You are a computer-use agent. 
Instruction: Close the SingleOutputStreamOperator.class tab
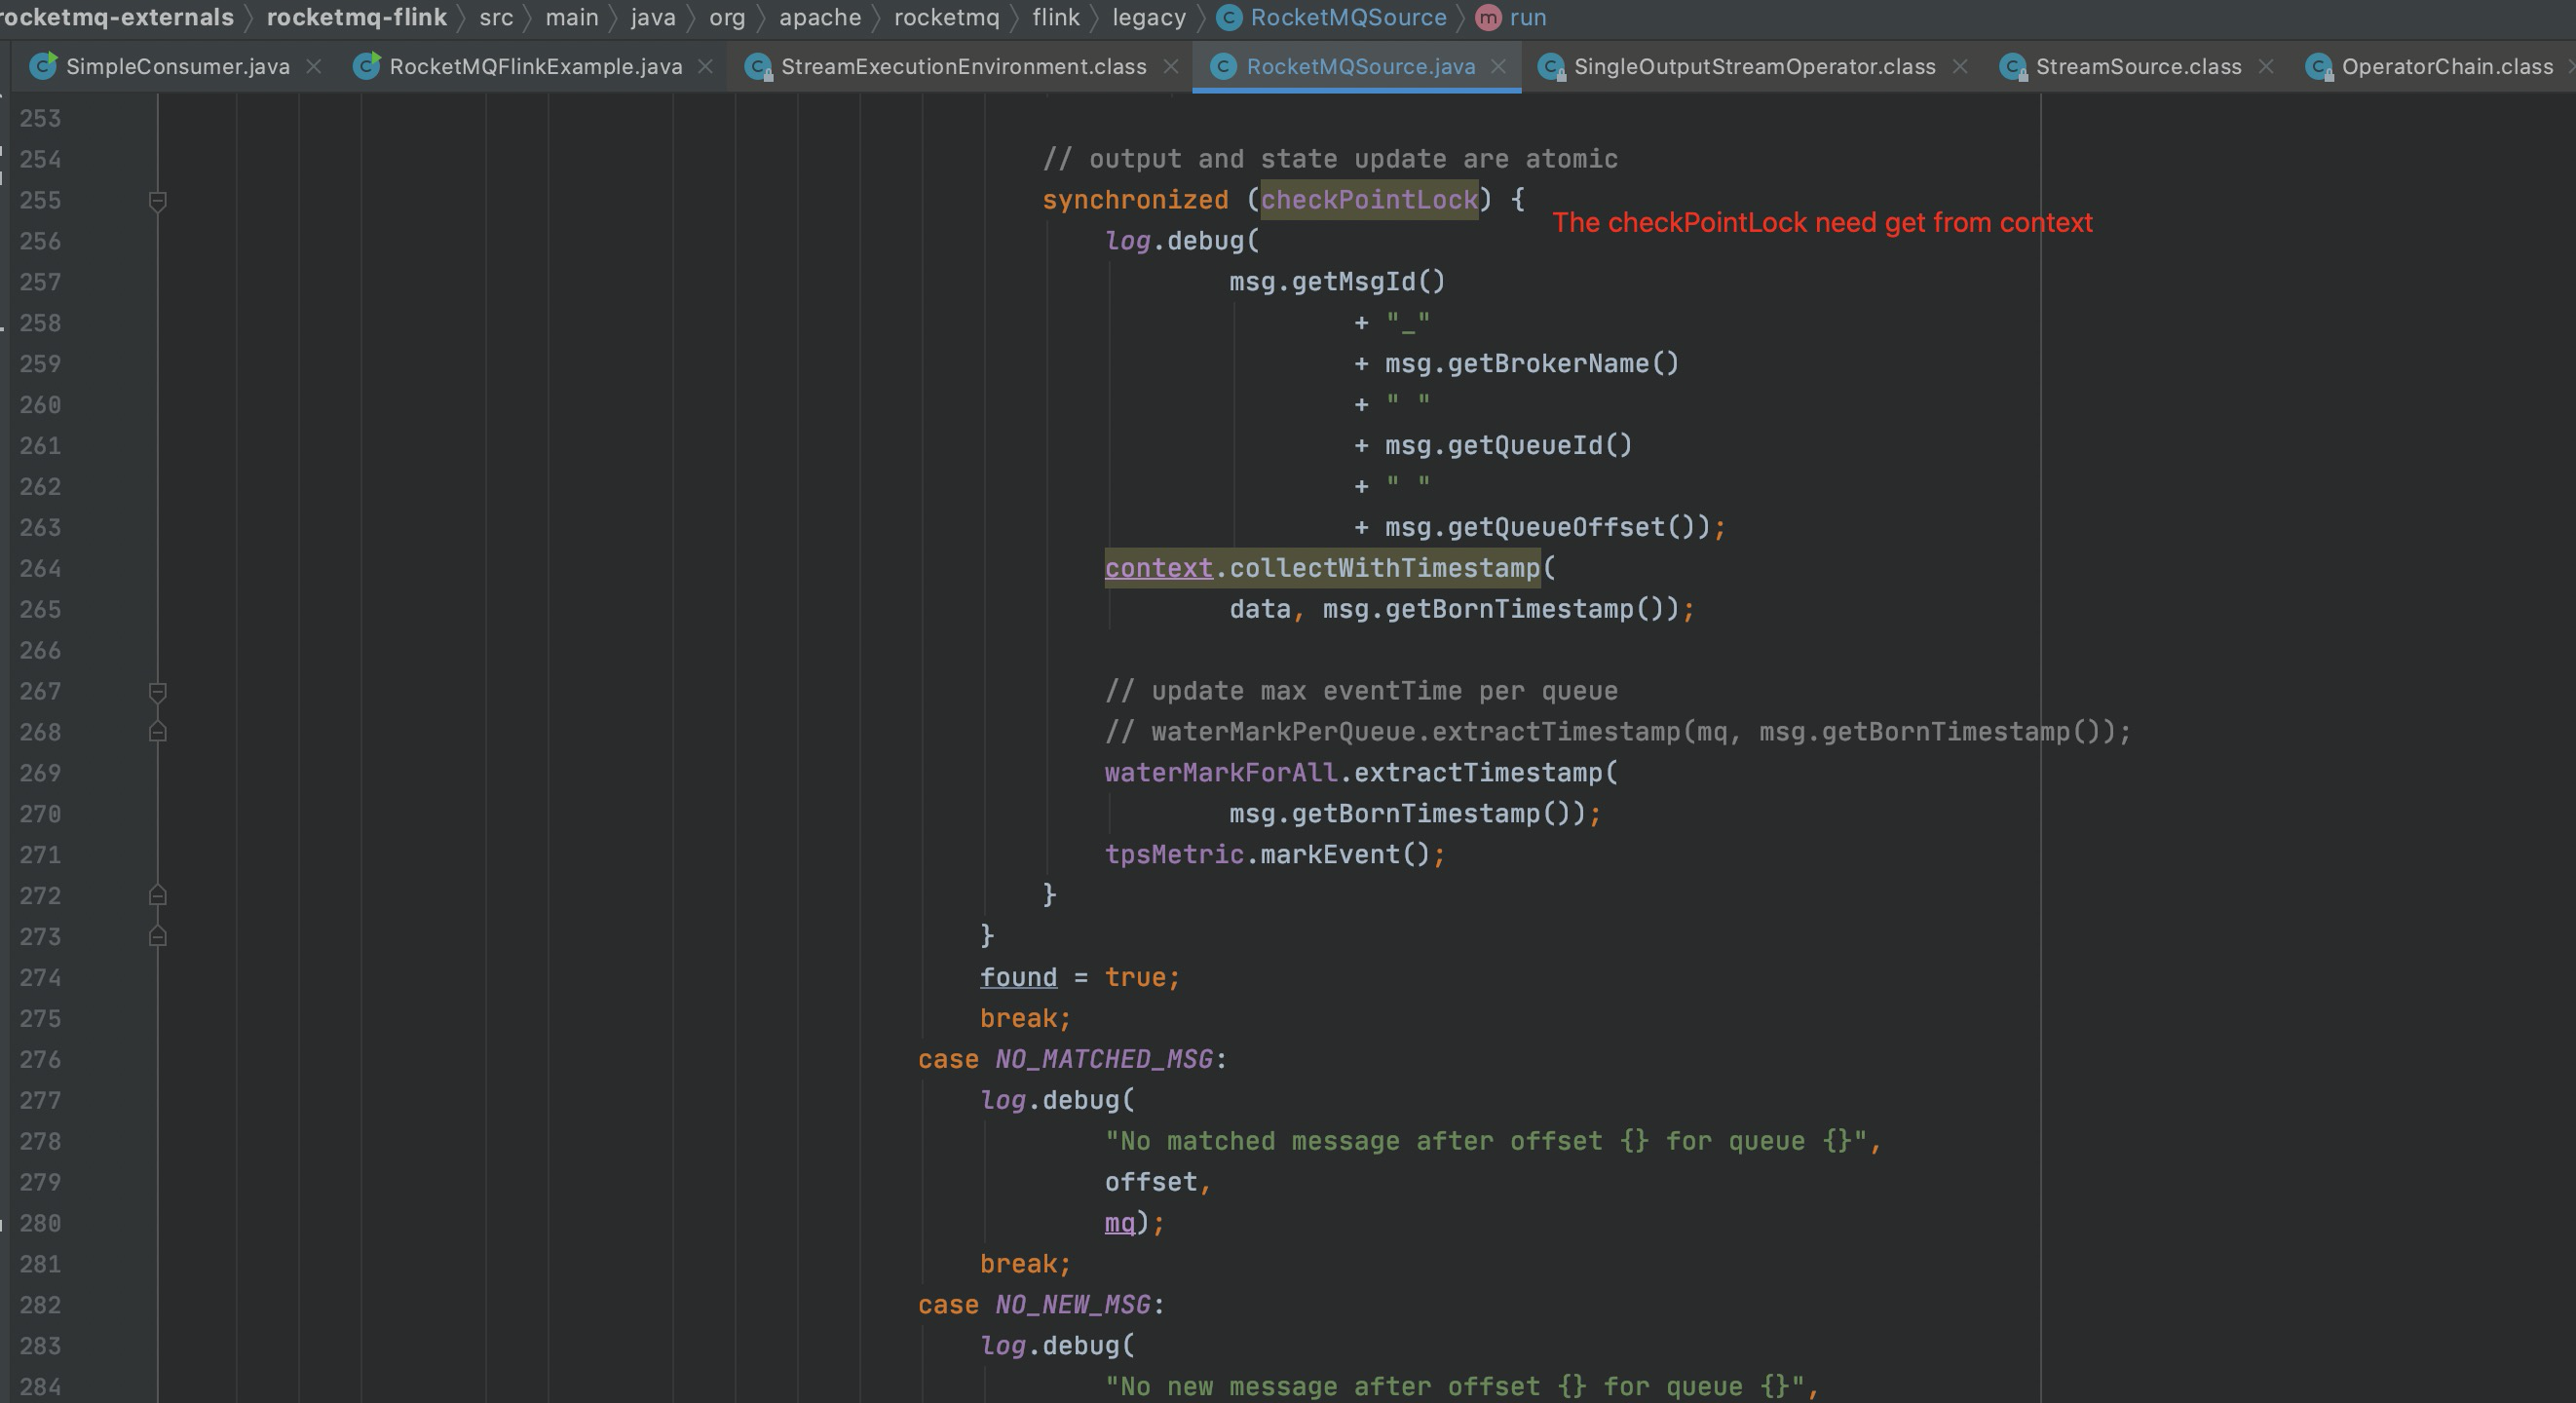[x=1960, y=67]
